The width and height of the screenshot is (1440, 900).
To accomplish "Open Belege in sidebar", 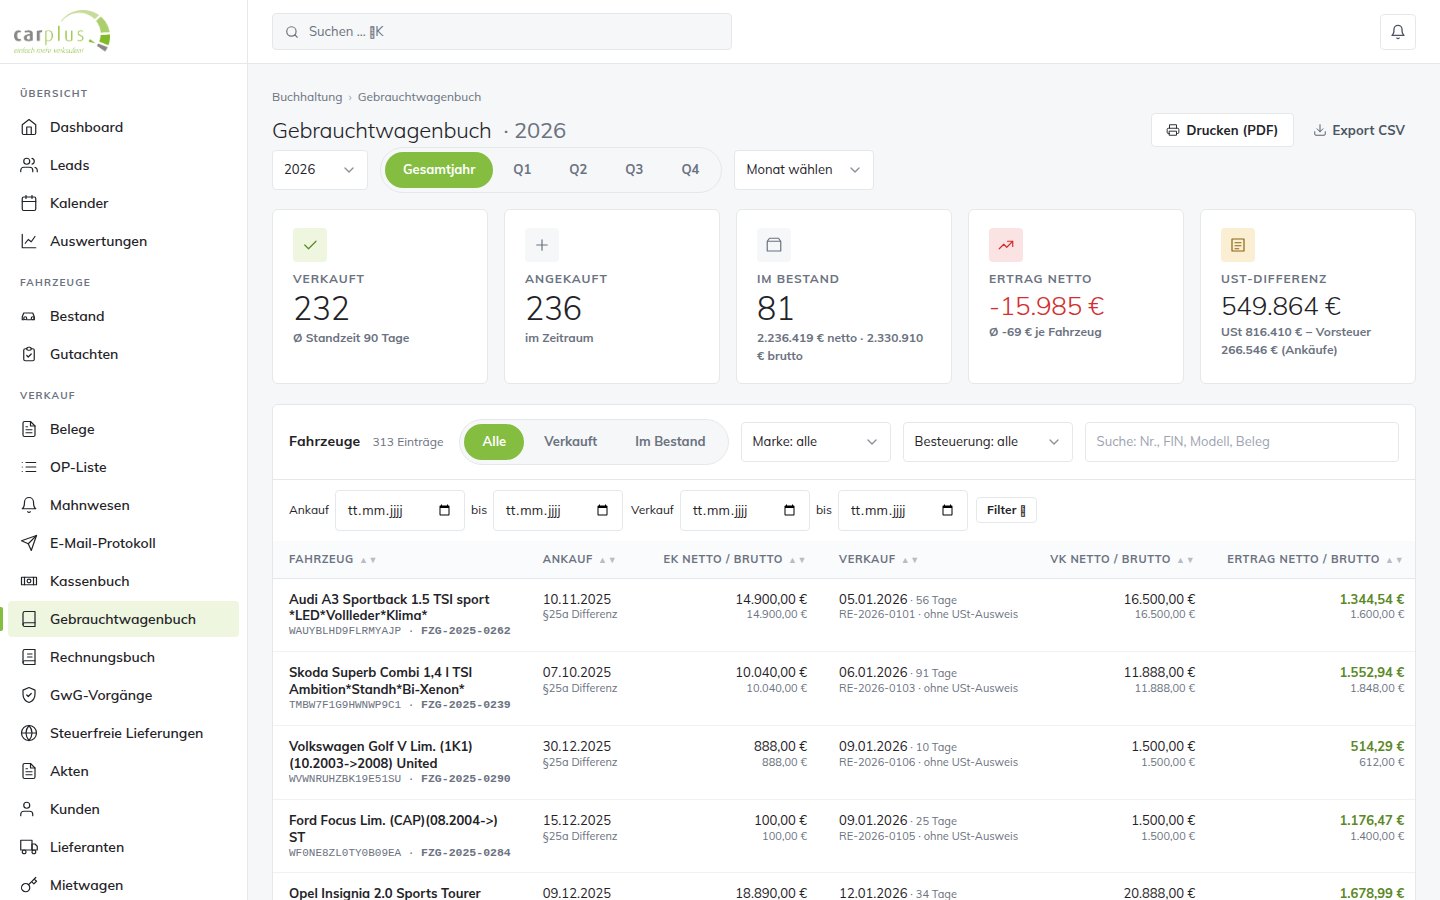I will [x=123, y=429].
